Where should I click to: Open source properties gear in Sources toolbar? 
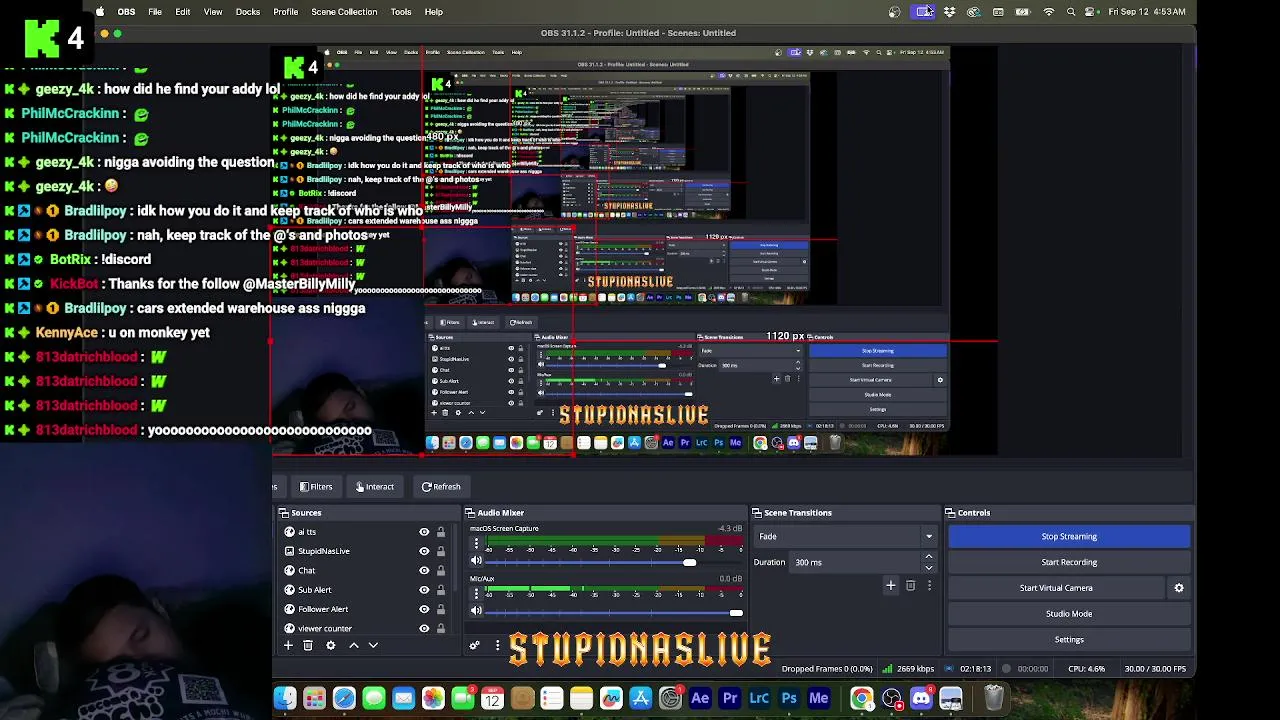pos(331,646)
